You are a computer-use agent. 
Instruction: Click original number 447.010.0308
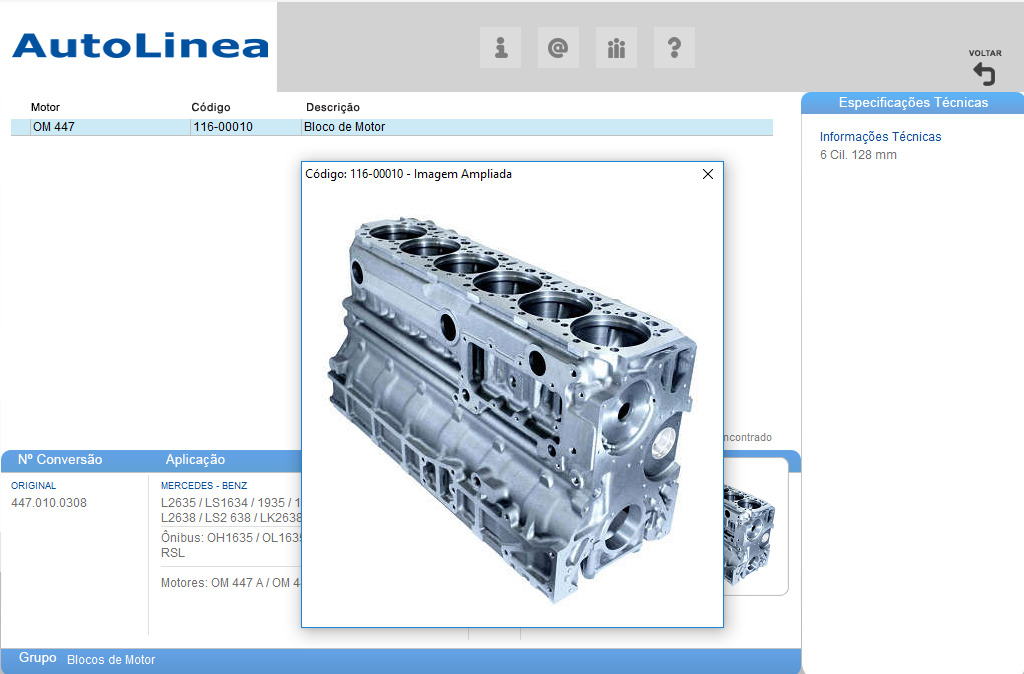49,503
